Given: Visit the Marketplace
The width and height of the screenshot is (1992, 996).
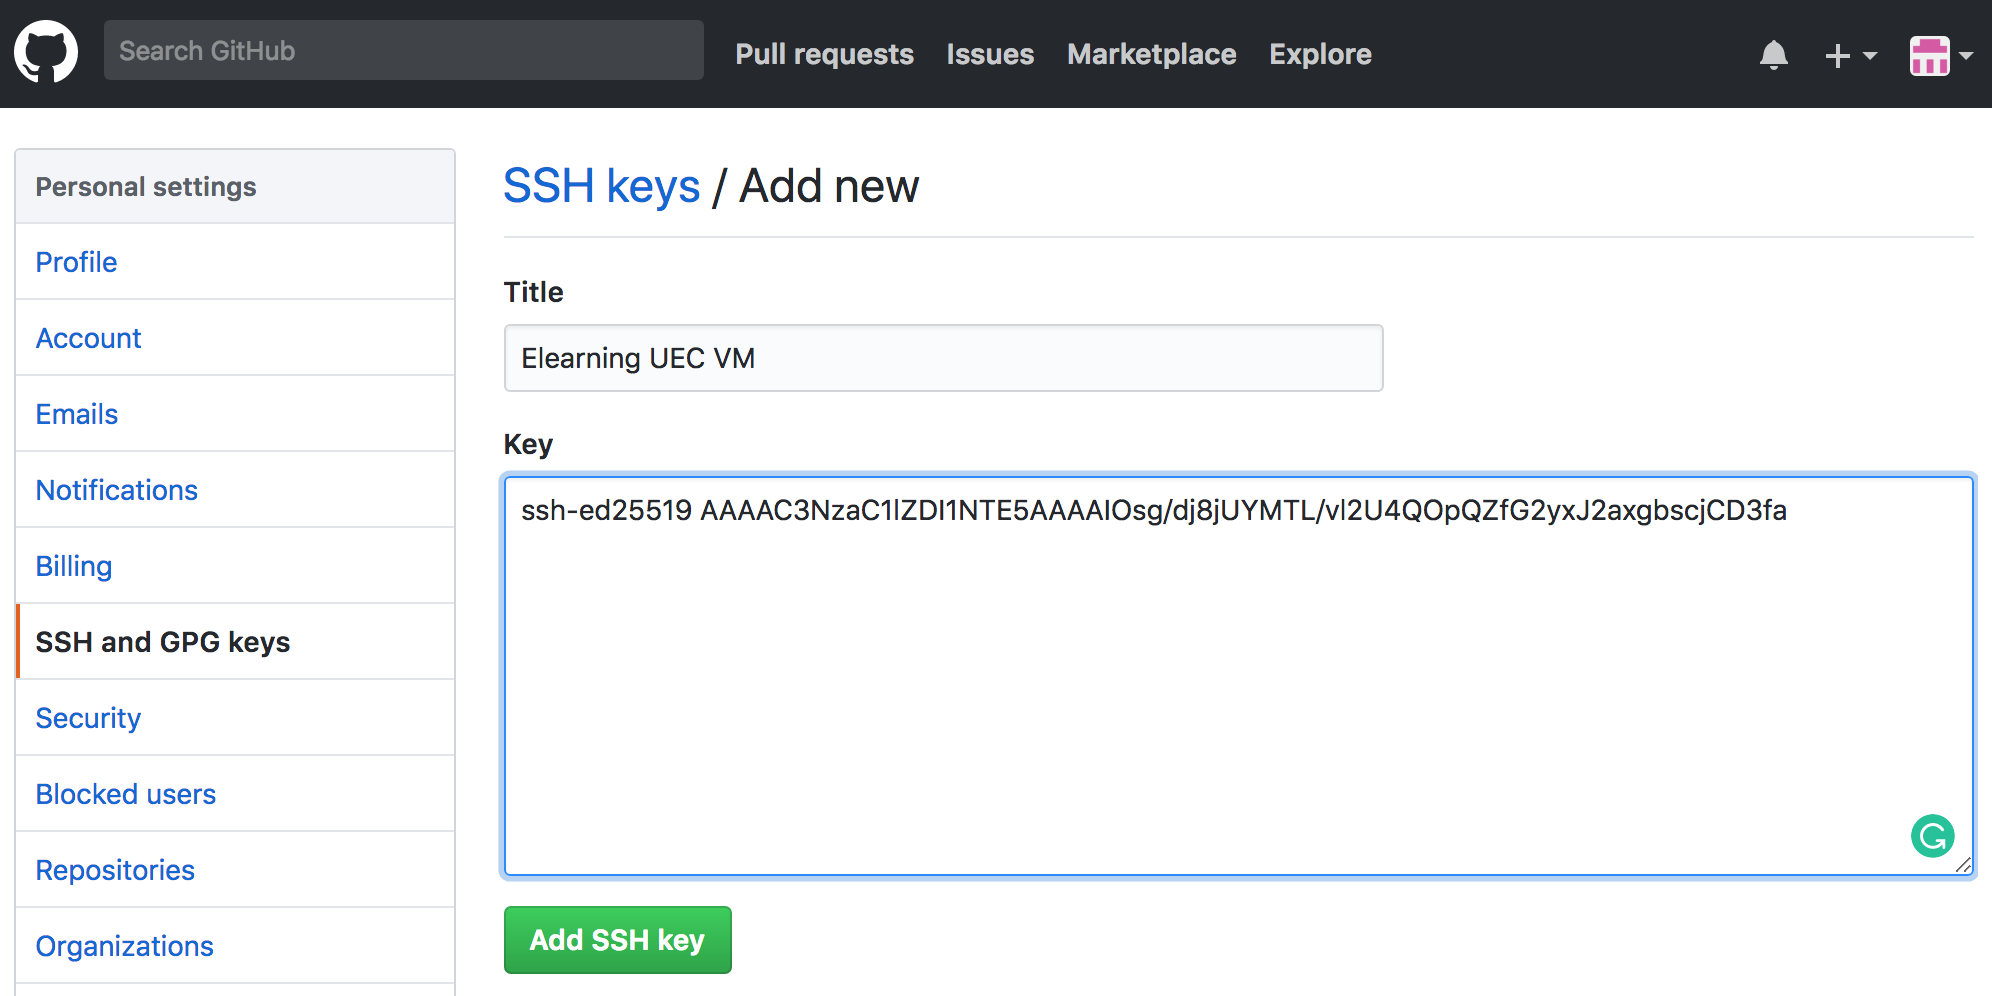Looking at the screenshot, I should click(1151, 54).
